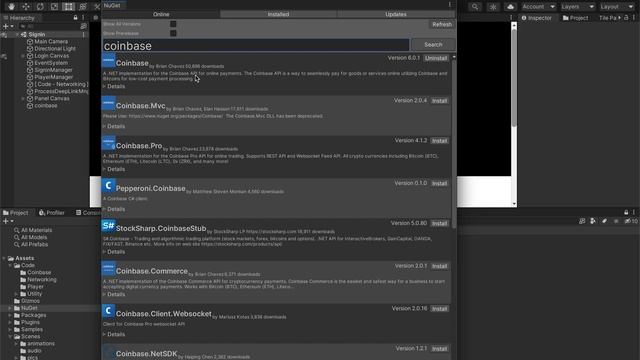Image resolution: width=640 pixels, height=360 pixels.
Task: Open the Profiler tab in bottom panel
Action: [52, 213]
